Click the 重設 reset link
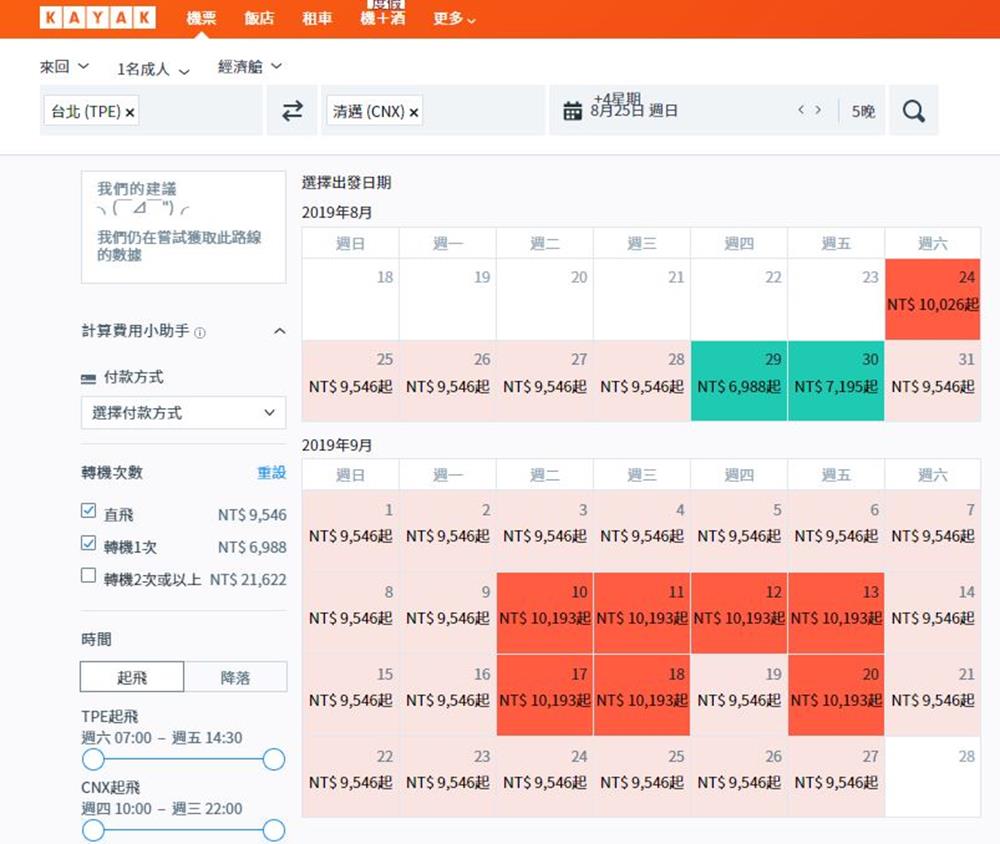The width and height of the screenshot is (1000, 844). pos(271,472)
